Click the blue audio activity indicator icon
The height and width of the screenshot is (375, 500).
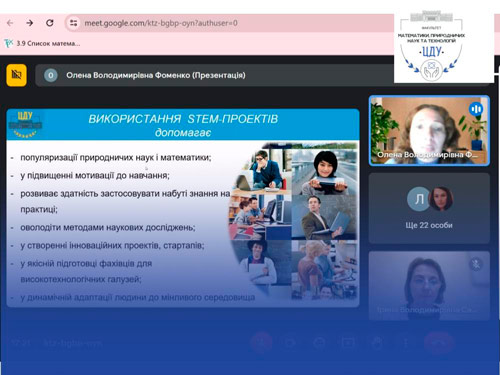(x=476, y=109)
